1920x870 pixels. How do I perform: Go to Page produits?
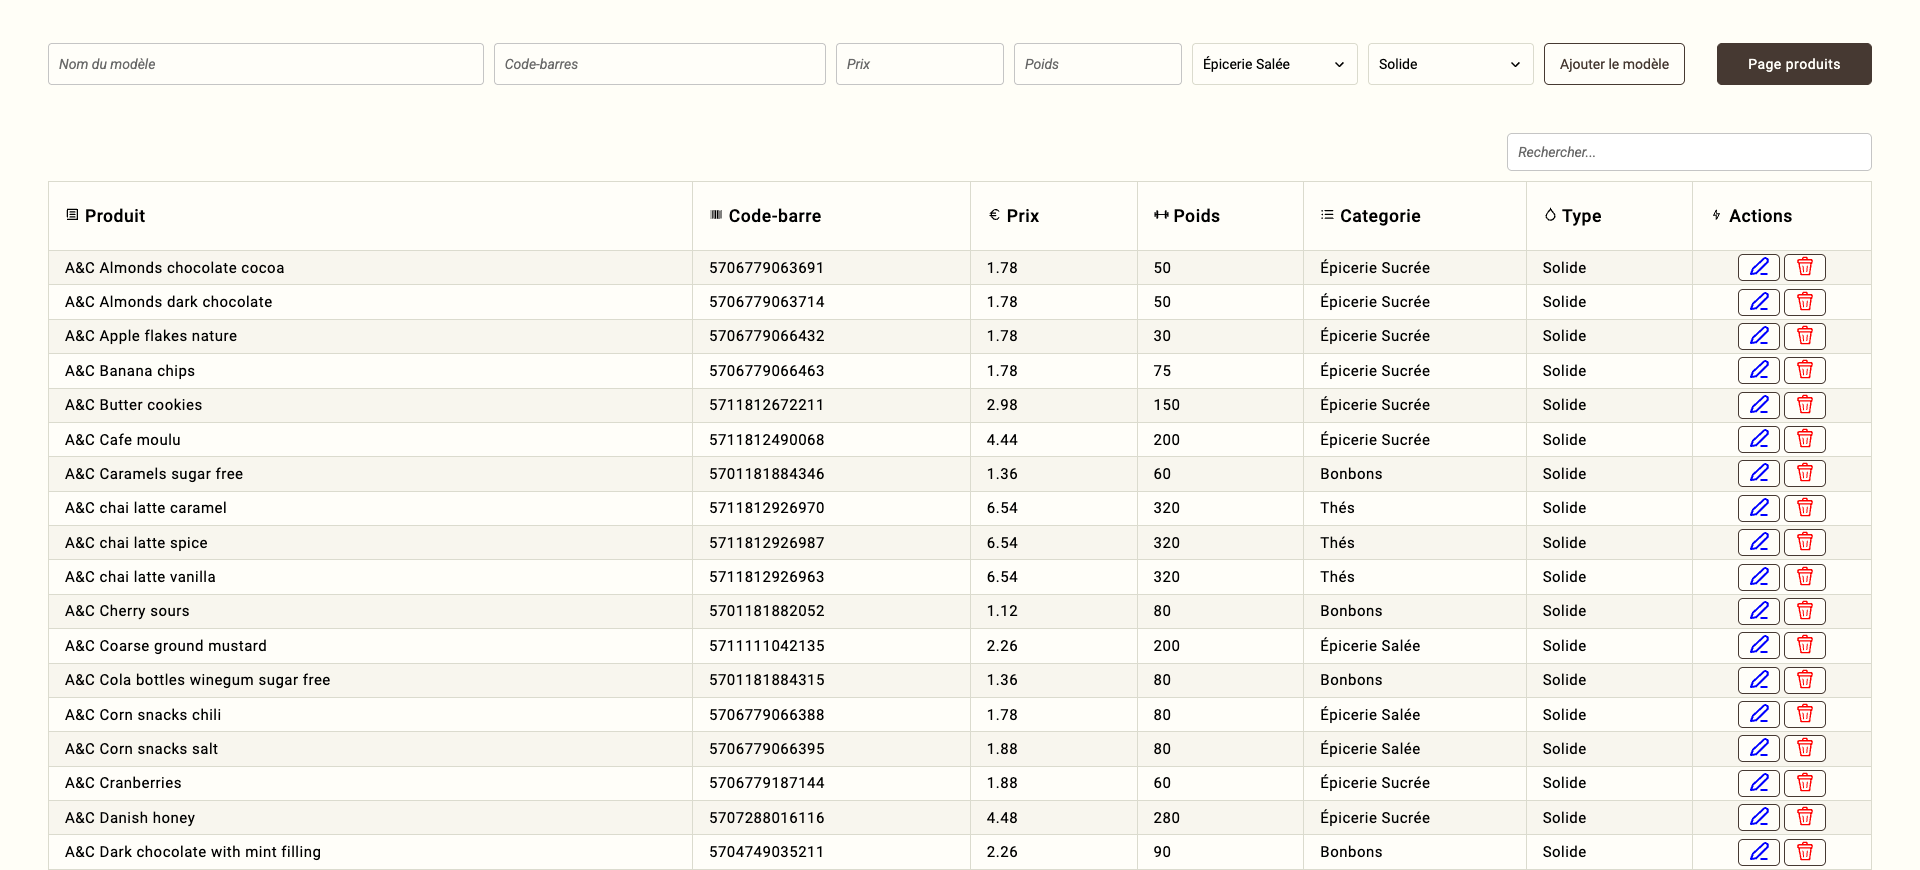(1793, 64)
